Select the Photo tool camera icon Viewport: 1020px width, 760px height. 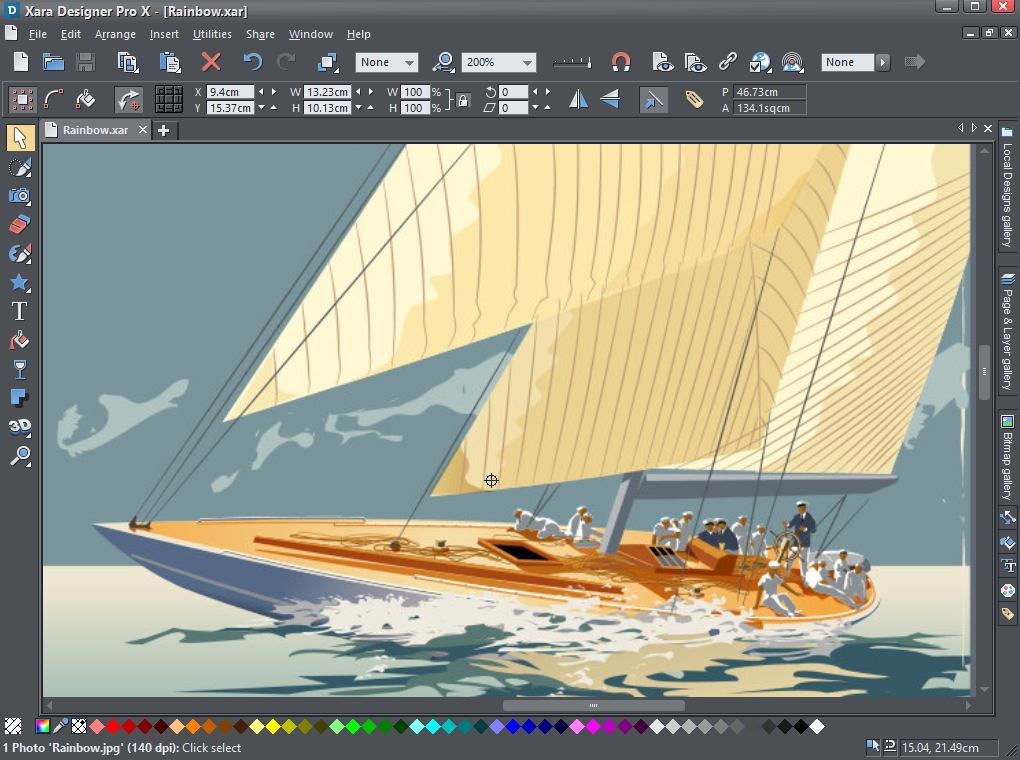point(20,196)
